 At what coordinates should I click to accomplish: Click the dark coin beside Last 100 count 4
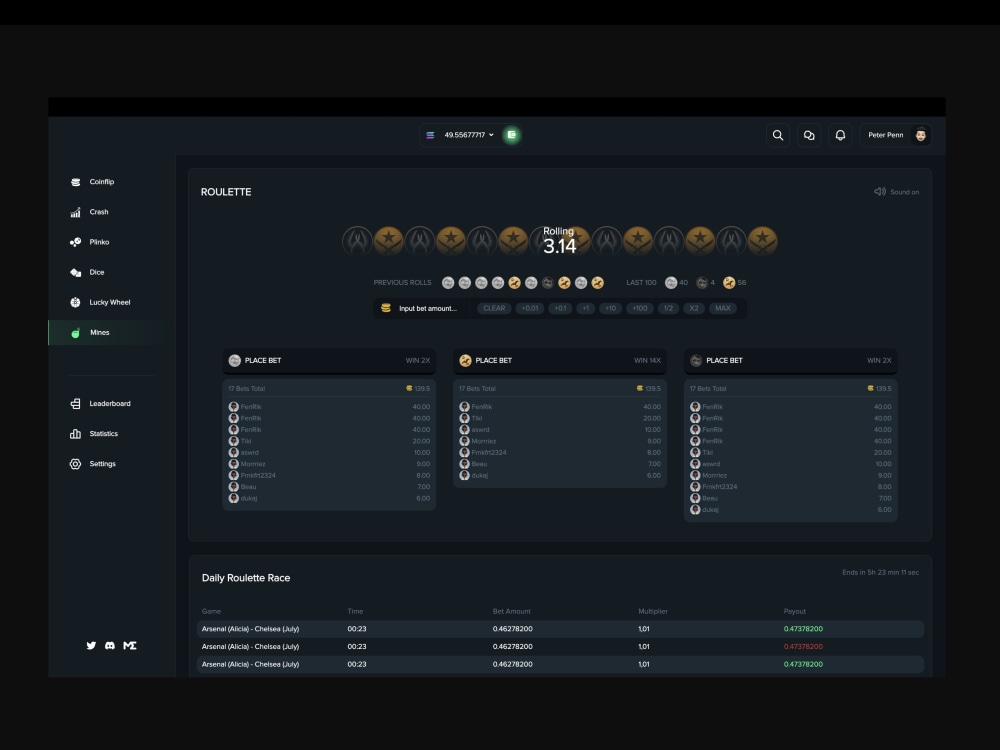(x=702, y=283)
